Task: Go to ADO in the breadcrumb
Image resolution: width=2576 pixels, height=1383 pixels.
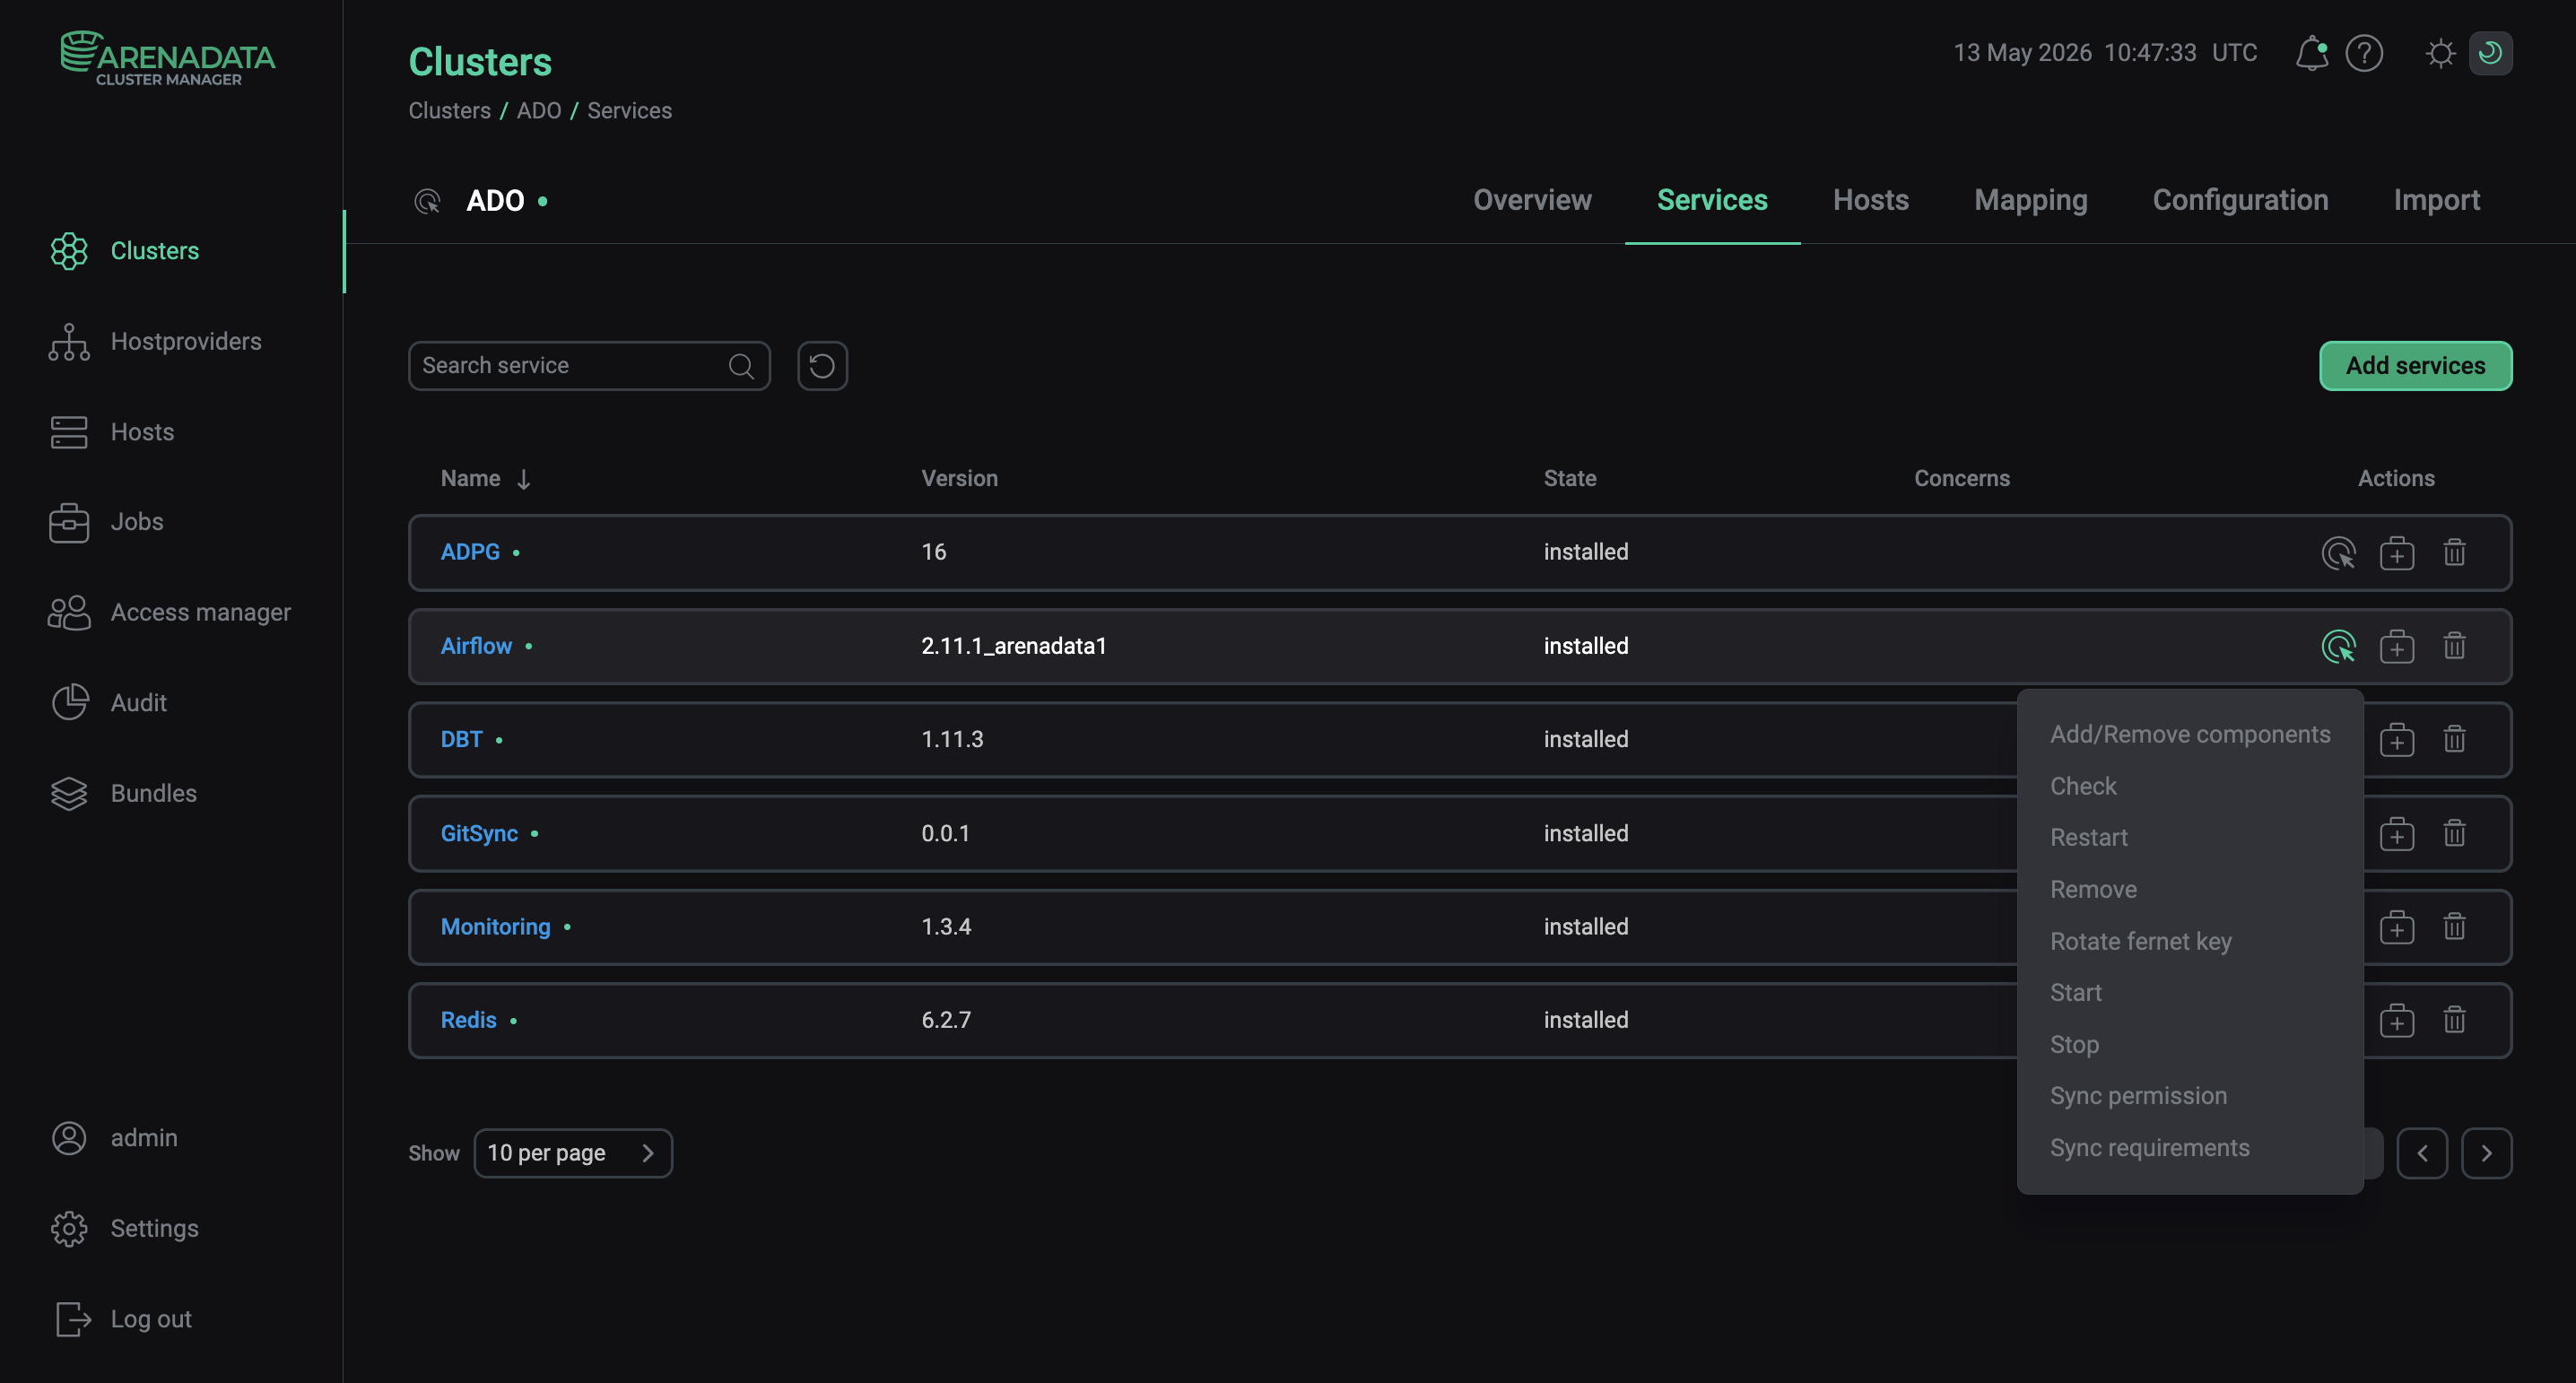Action: [538, 111]
